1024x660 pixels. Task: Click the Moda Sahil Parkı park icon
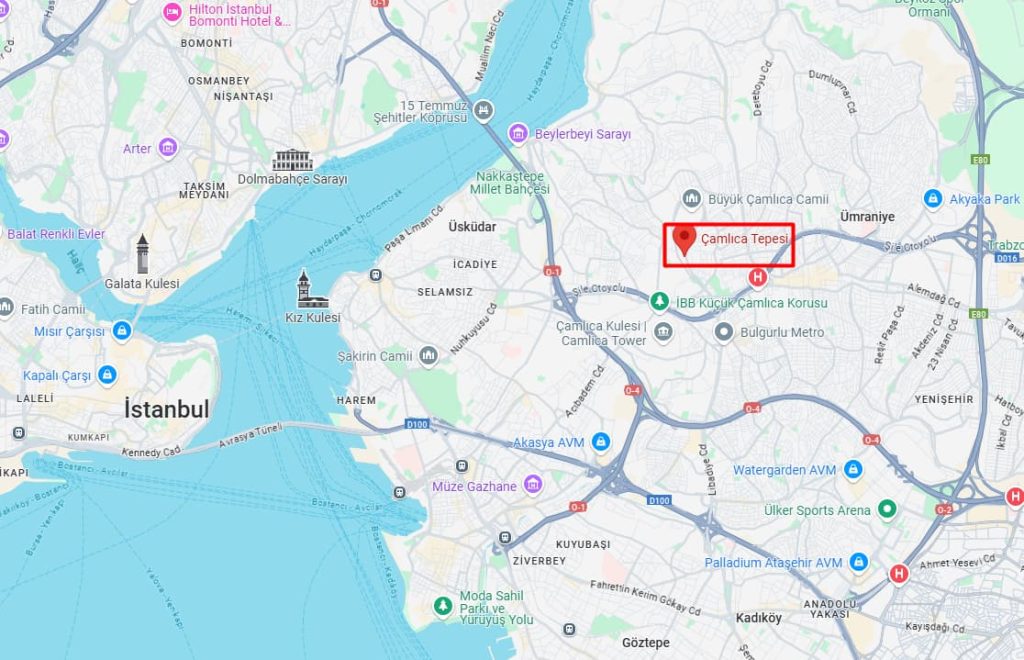point(443,606)
